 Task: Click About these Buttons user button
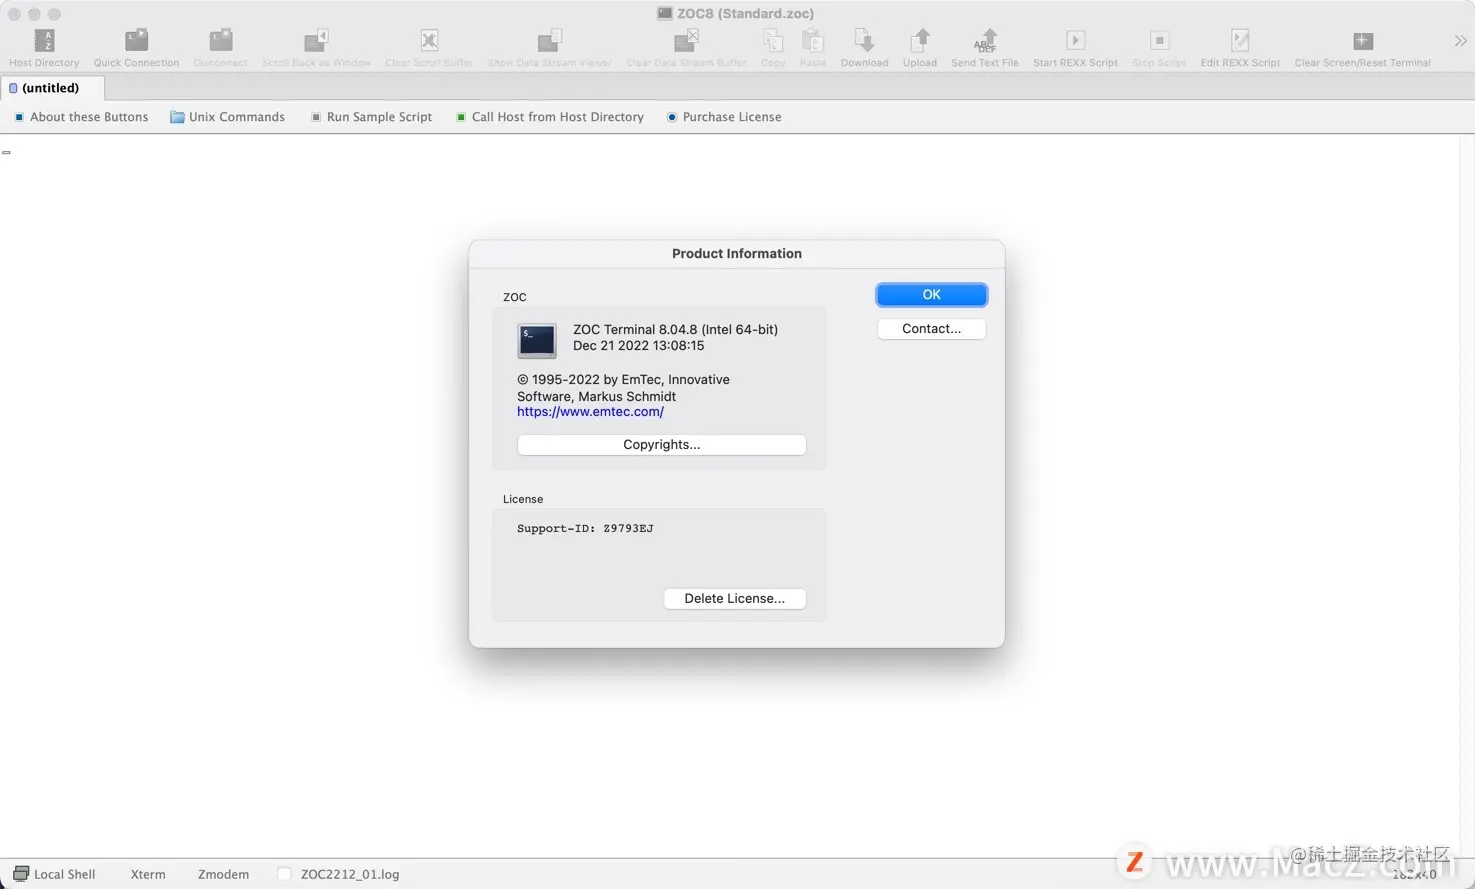click(x=81, y=117)
